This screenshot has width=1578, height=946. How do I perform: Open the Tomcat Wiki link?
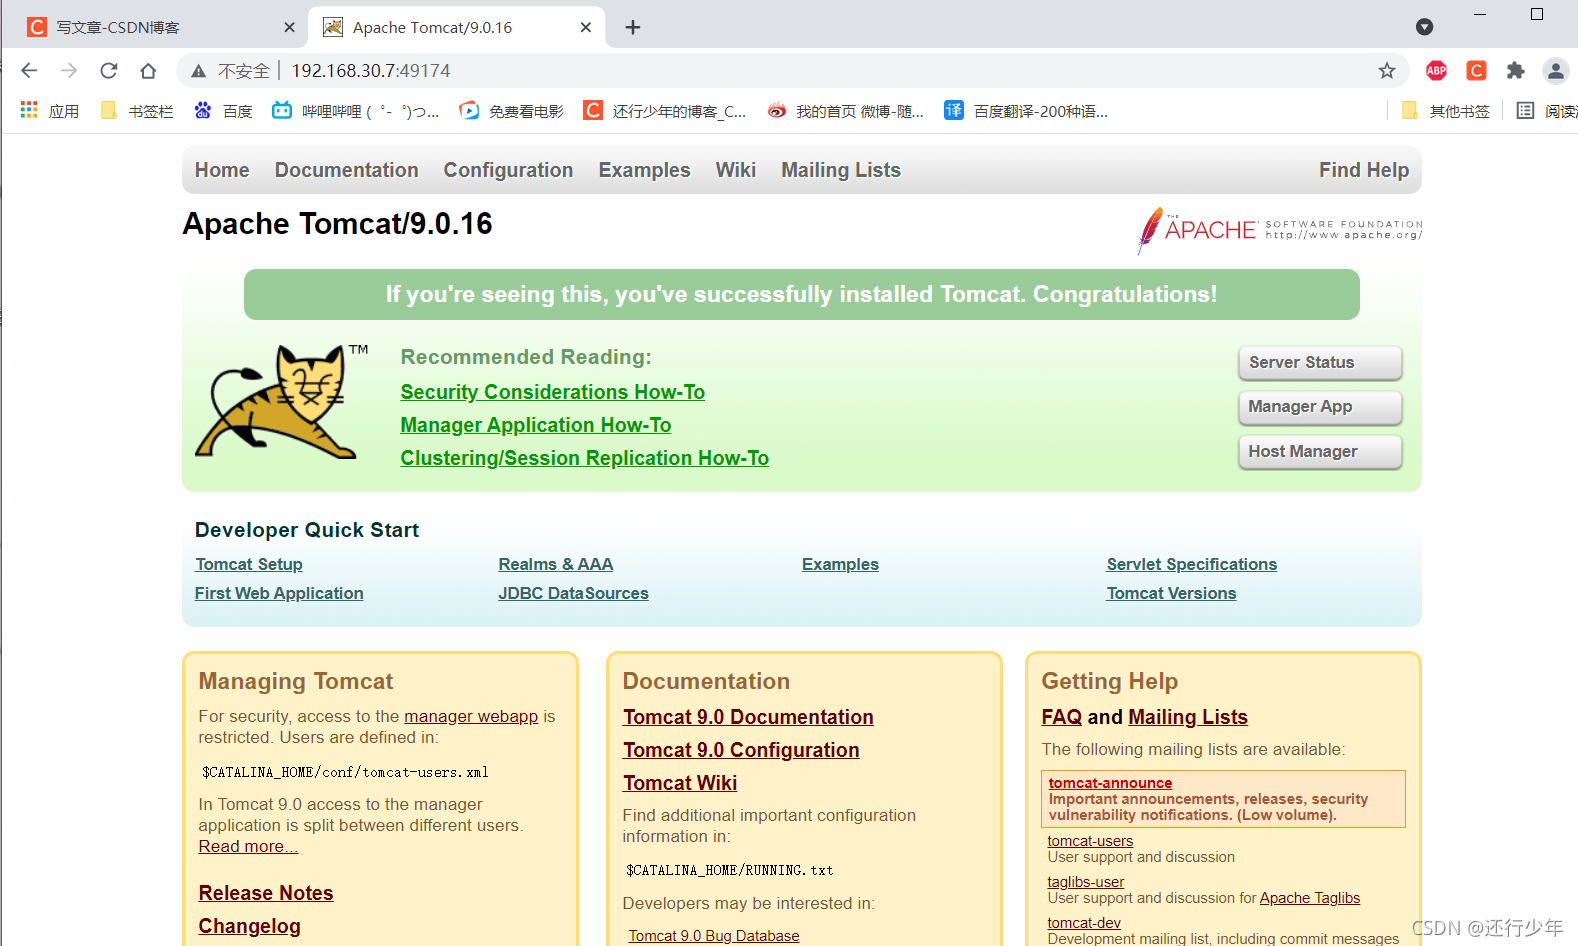tap(680, 783)
